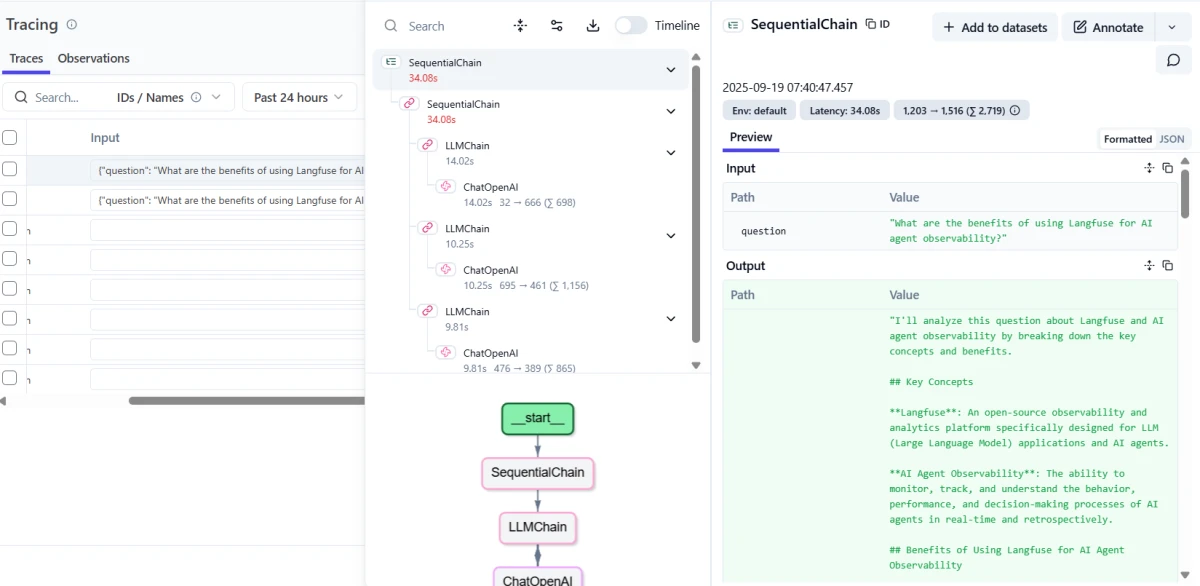This screenshot has width=1200, height=586.
Task: Collapse the LLMChain 10.25s chevron
Action: click(x=671, y=236)
